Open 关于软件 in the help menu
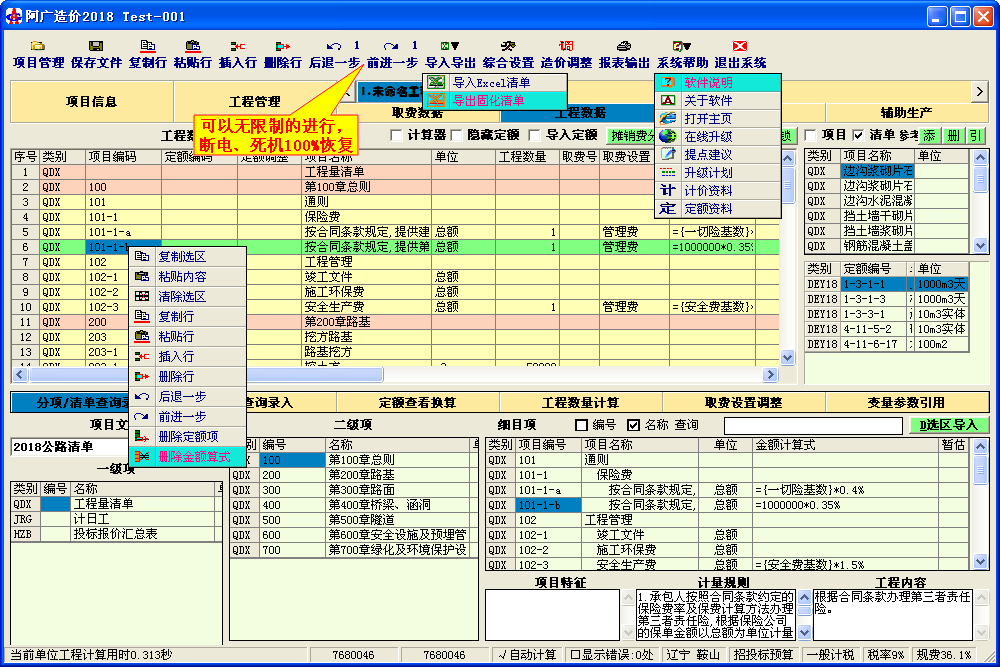Screen dimensions: 1000x667 (718, 100)
